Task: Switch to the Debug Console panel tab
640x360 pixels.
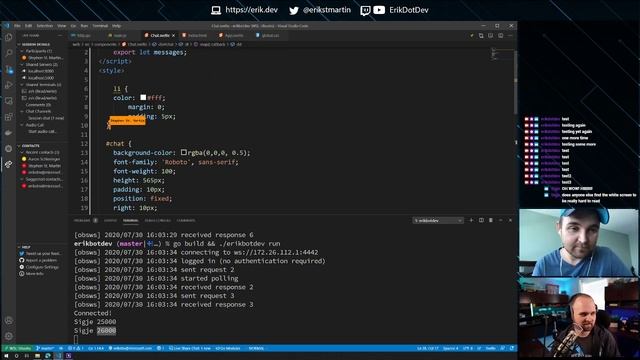Action: point(158,220)
